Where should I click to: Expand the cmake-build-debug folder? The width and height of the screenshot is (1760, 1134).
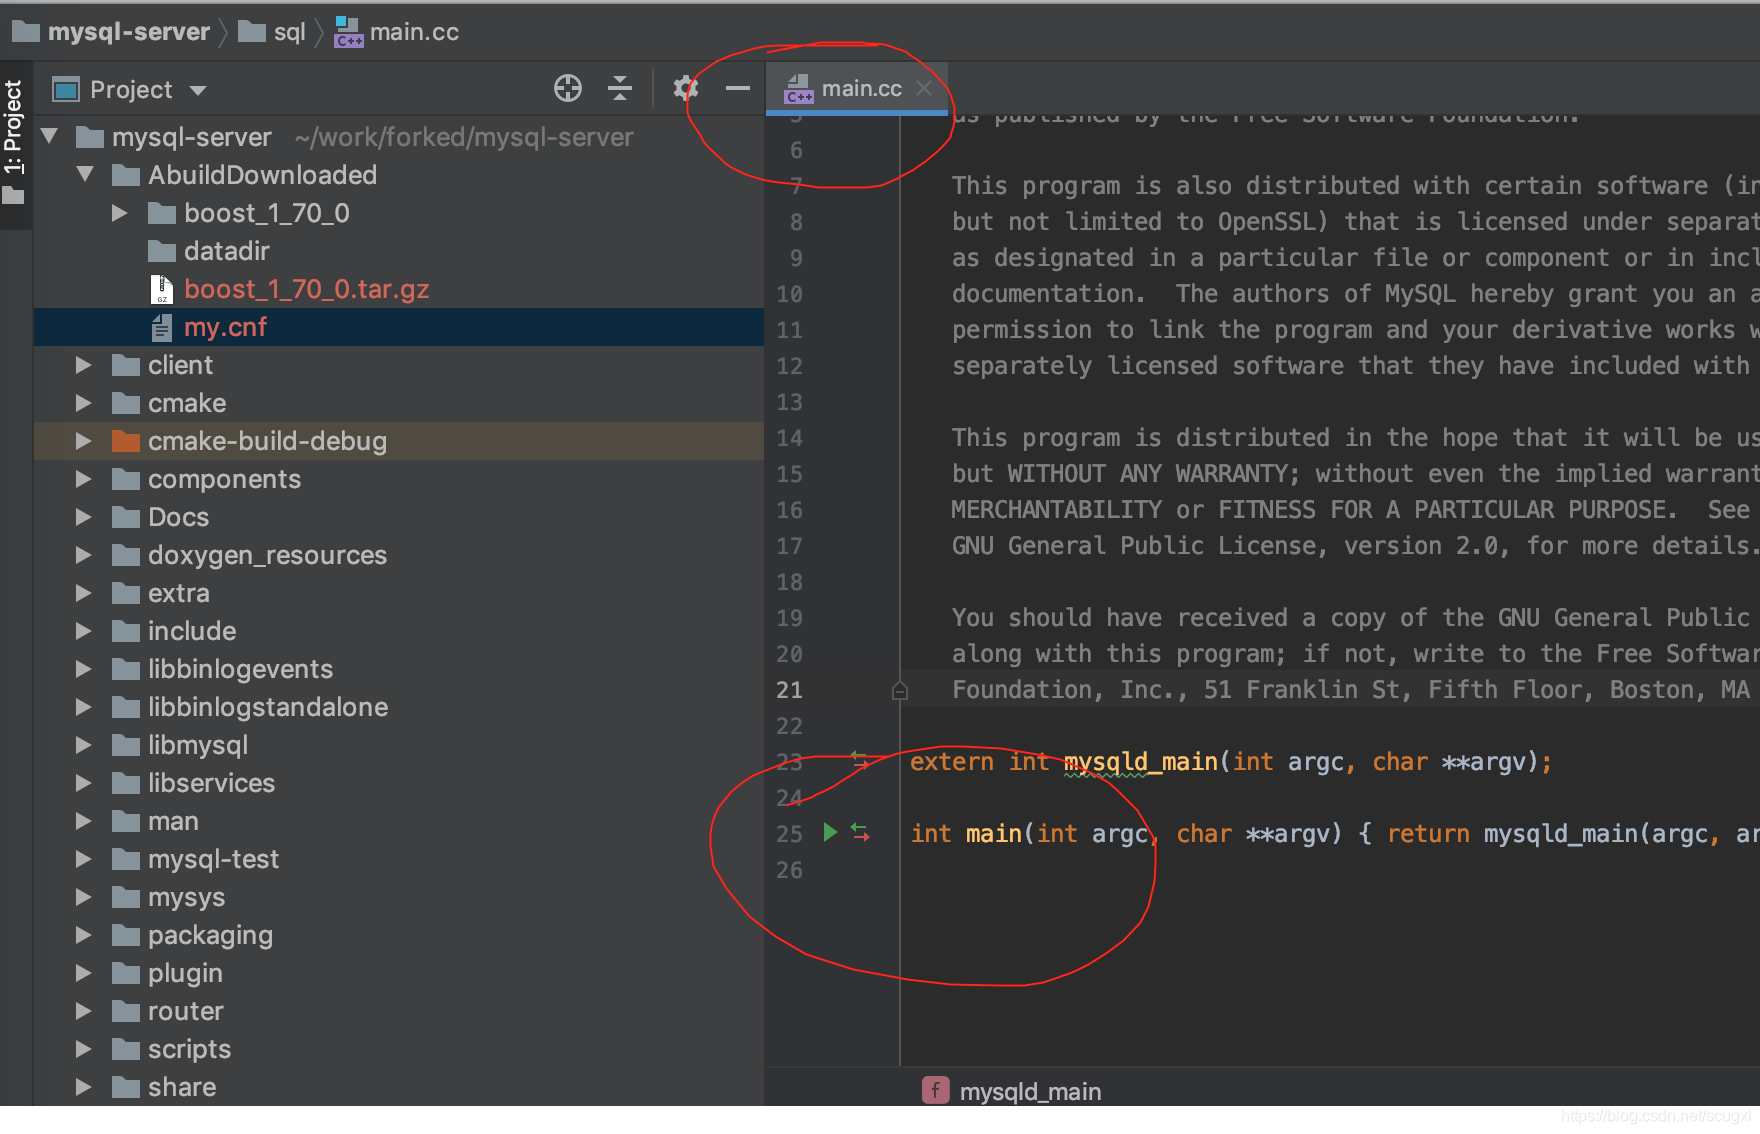coord(84,441)
